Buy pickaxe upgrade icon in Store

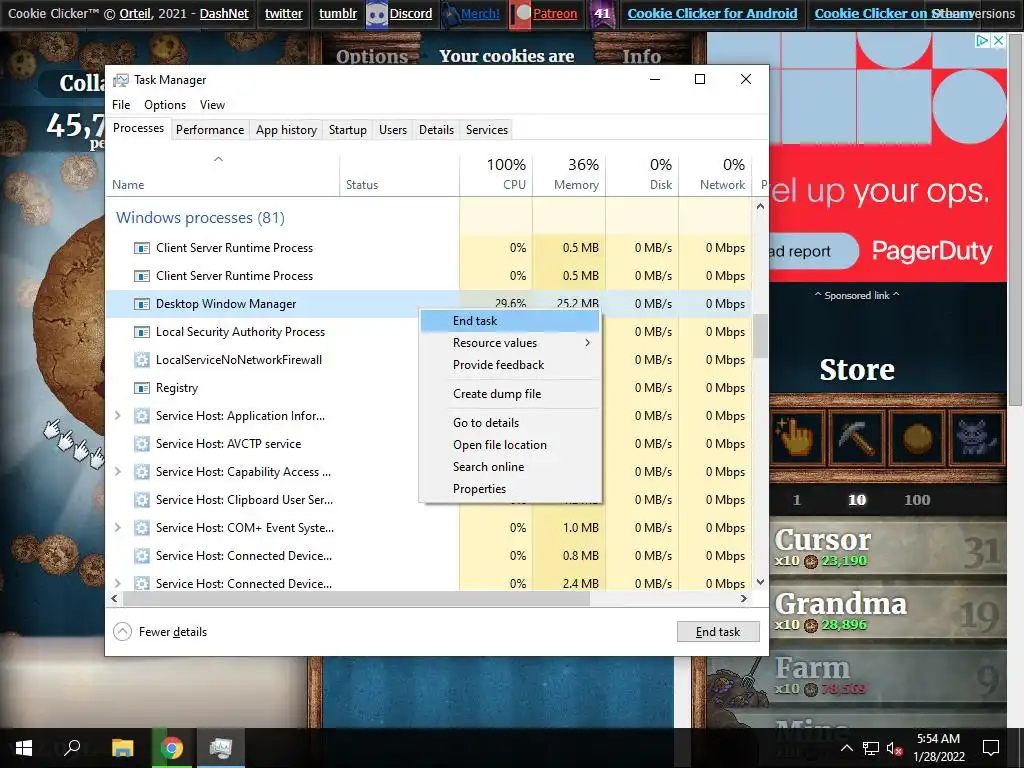coord(856,436)
